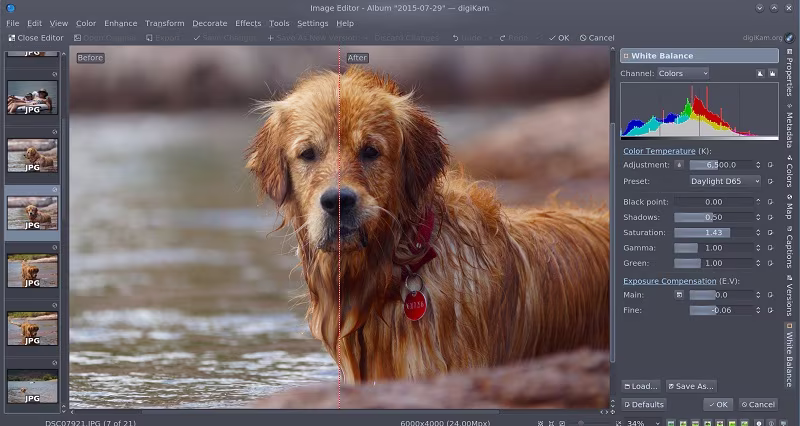The height and width of the screenshot is (426, 800).
Task: Reset the Adjustment temperature value to default
Action: [770, 165]
